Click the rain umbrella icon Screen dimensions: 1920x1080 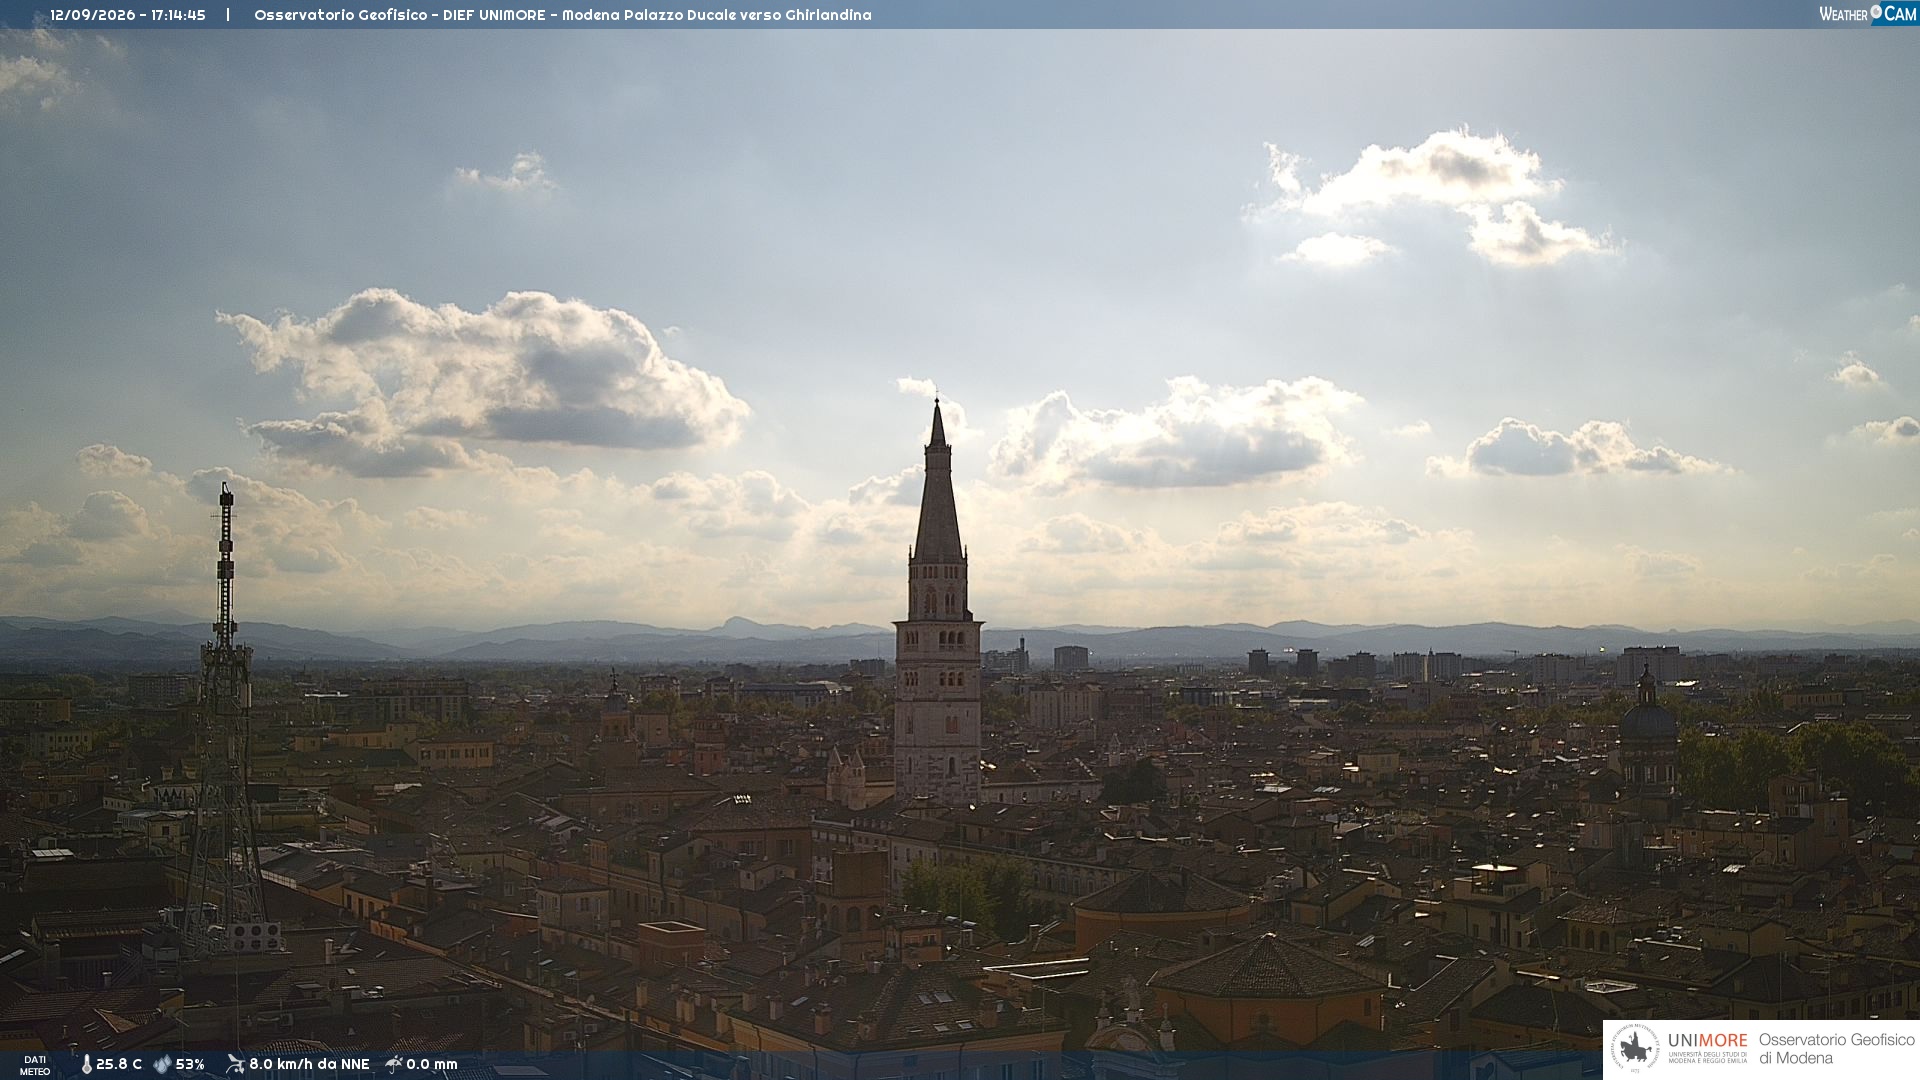394,1064
